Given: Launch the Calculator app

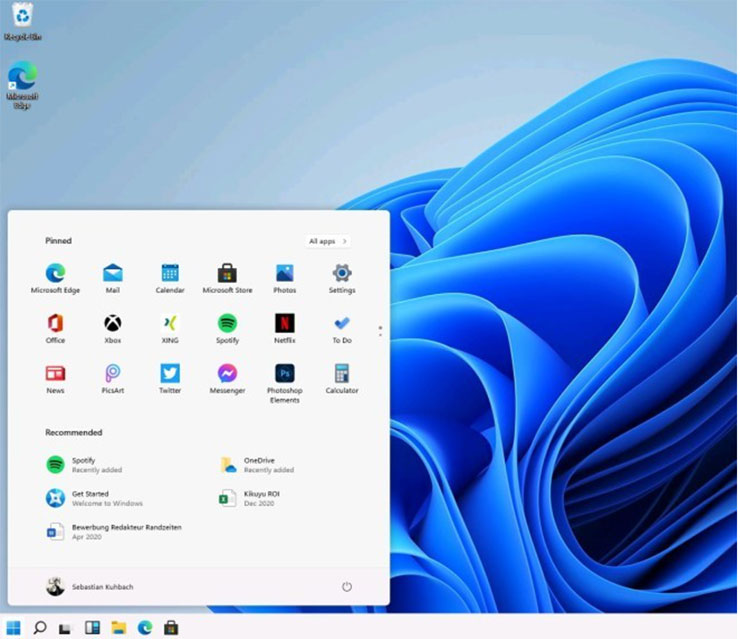Looking at the screenshot, I should tap(342, 379).
